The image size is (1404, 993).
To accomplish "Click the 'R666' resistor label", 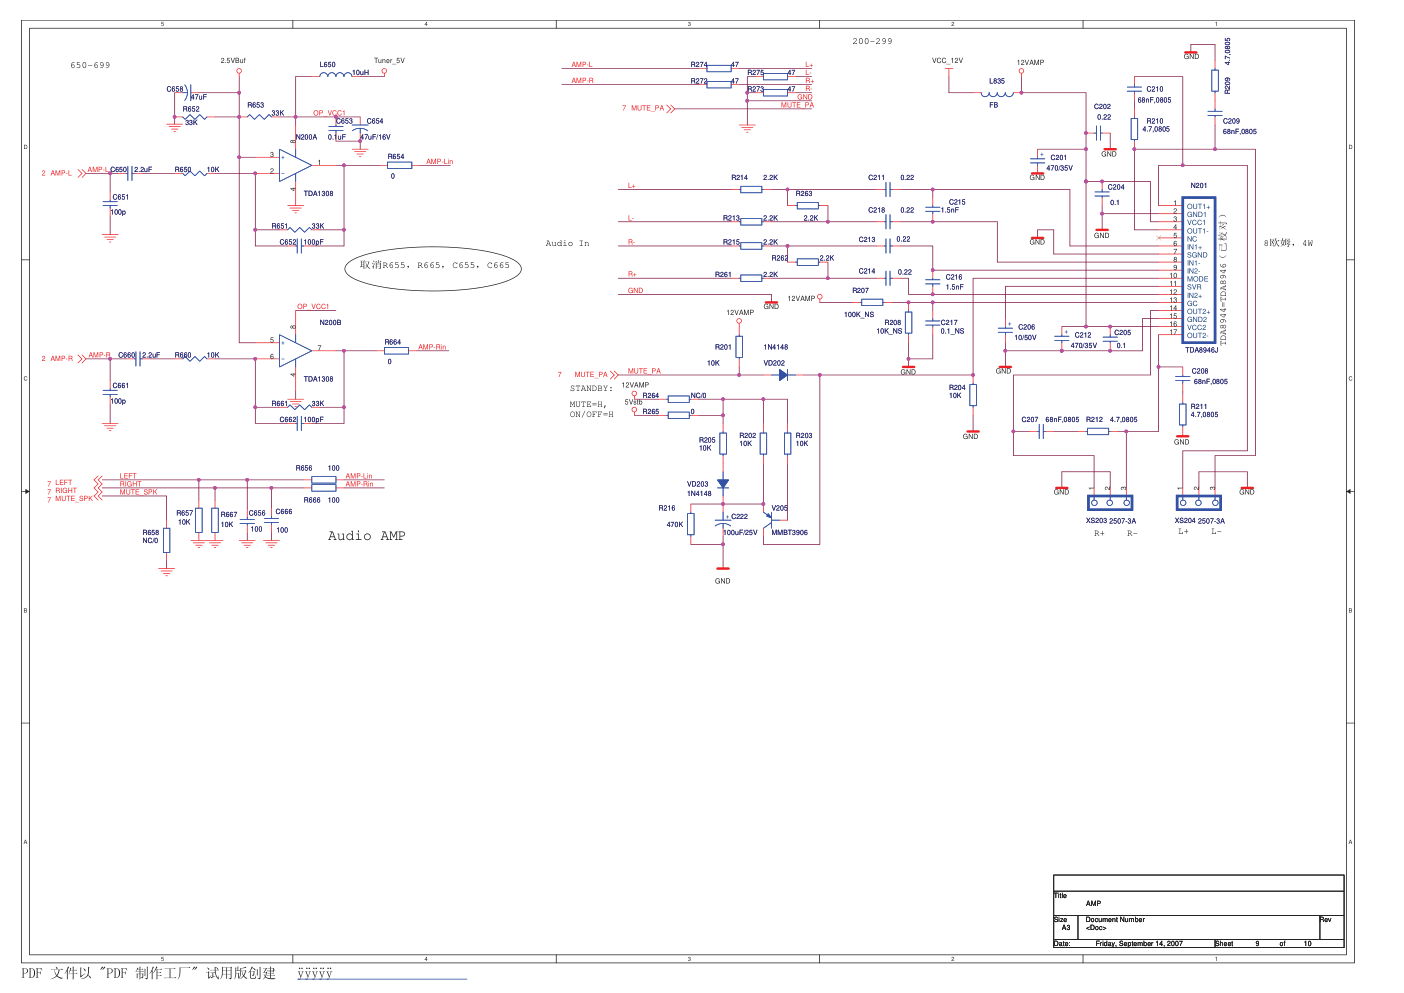I will (312, 500).
